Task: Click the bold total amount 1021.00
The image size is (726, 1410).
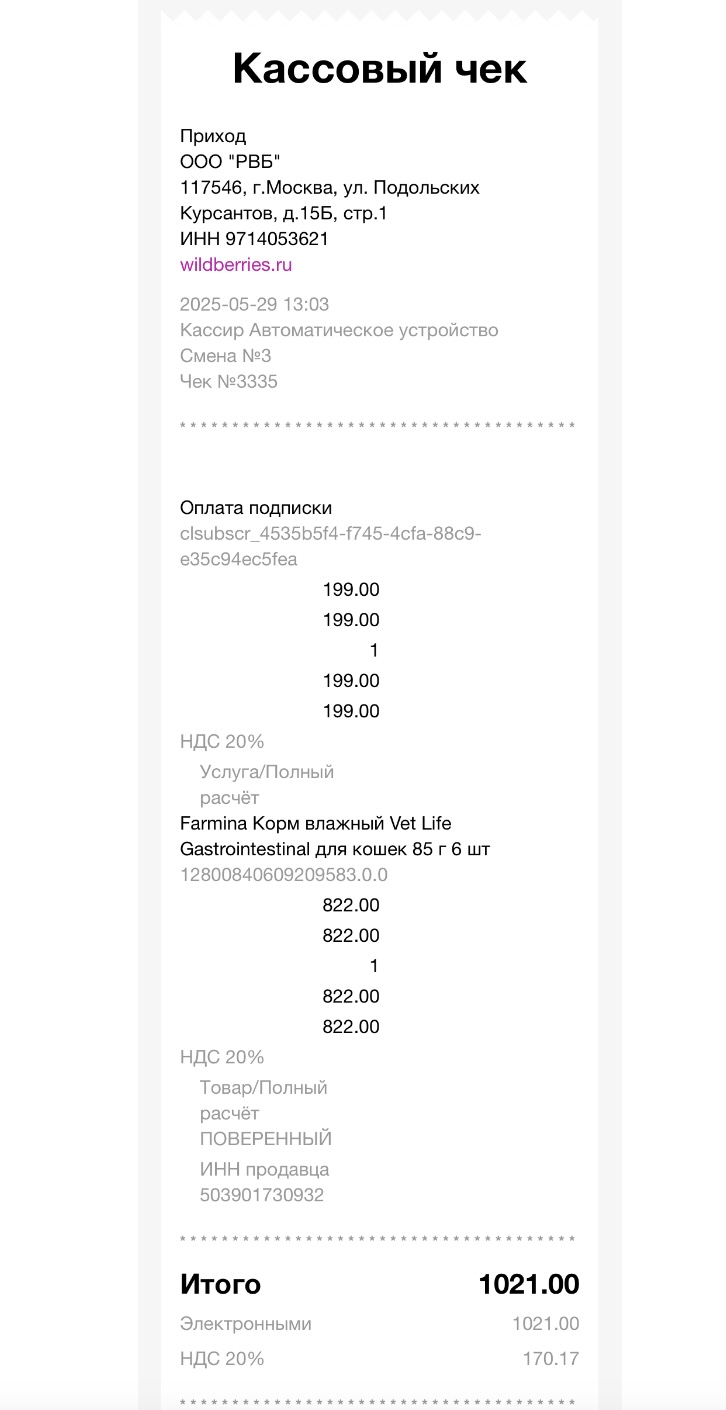Action: 529,1285
